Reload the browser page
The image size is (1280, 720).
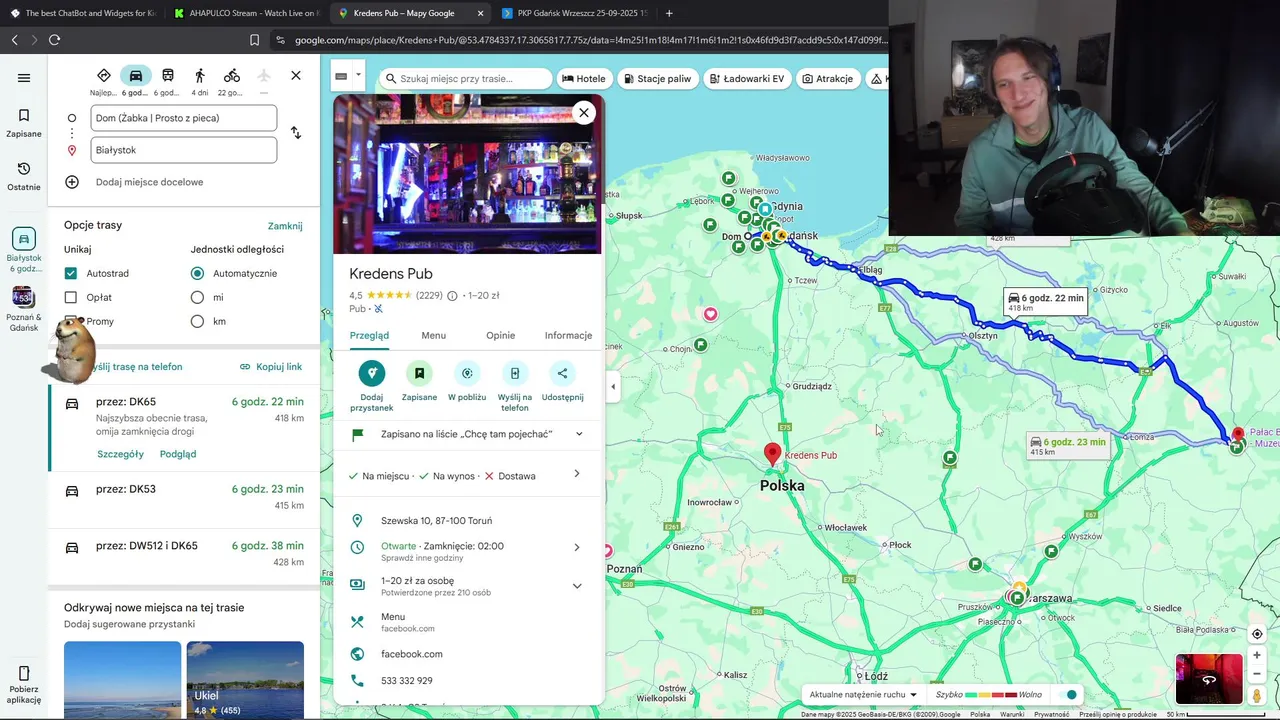[x=54, y=40]
